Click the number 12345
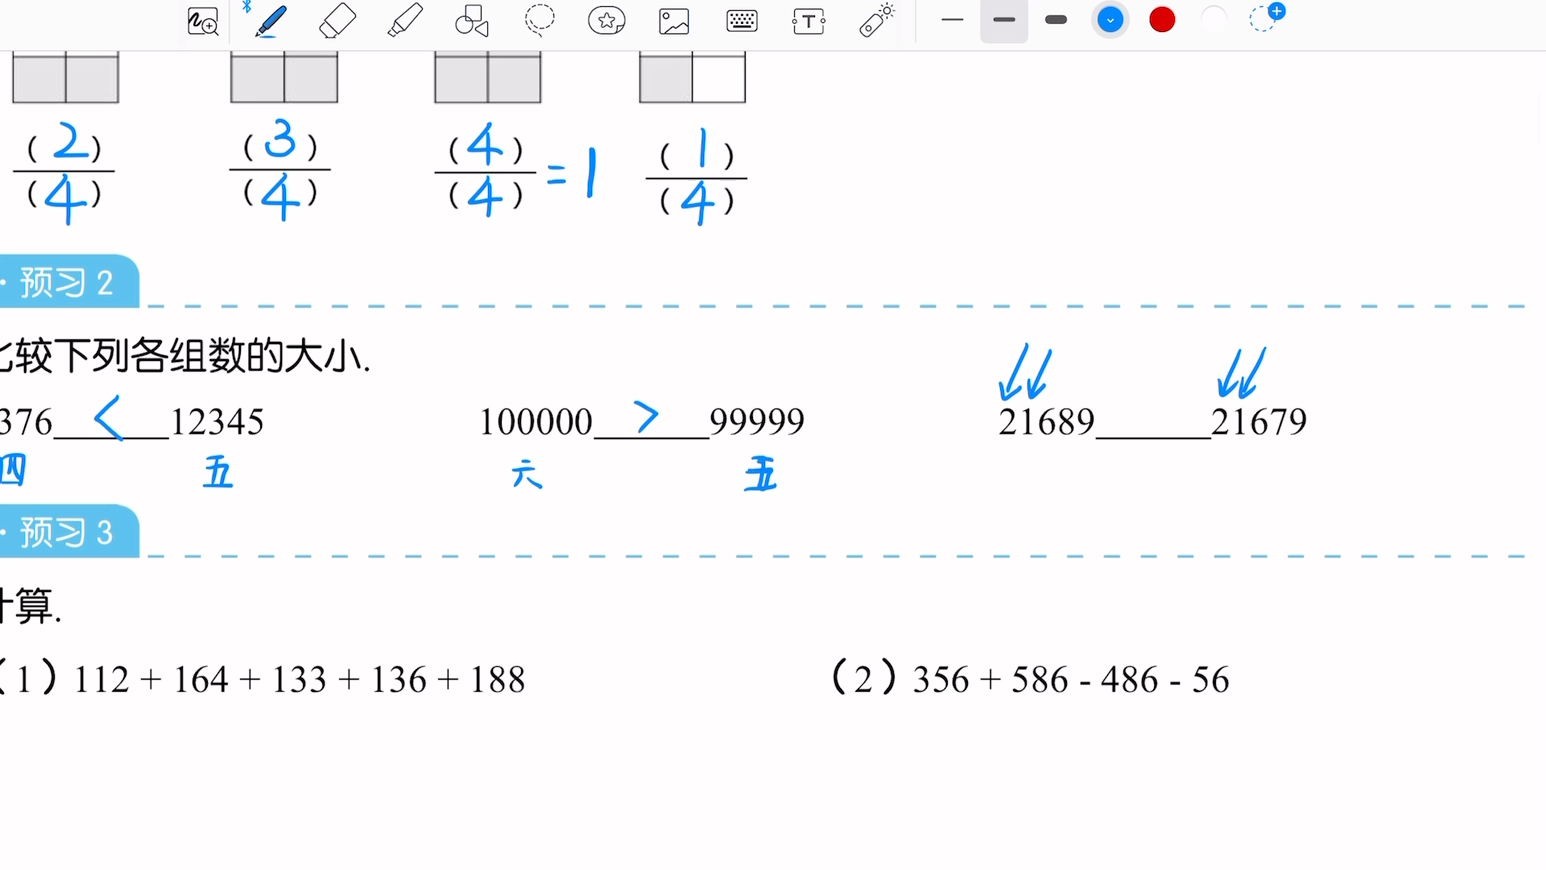 click(x=217, y=422)
